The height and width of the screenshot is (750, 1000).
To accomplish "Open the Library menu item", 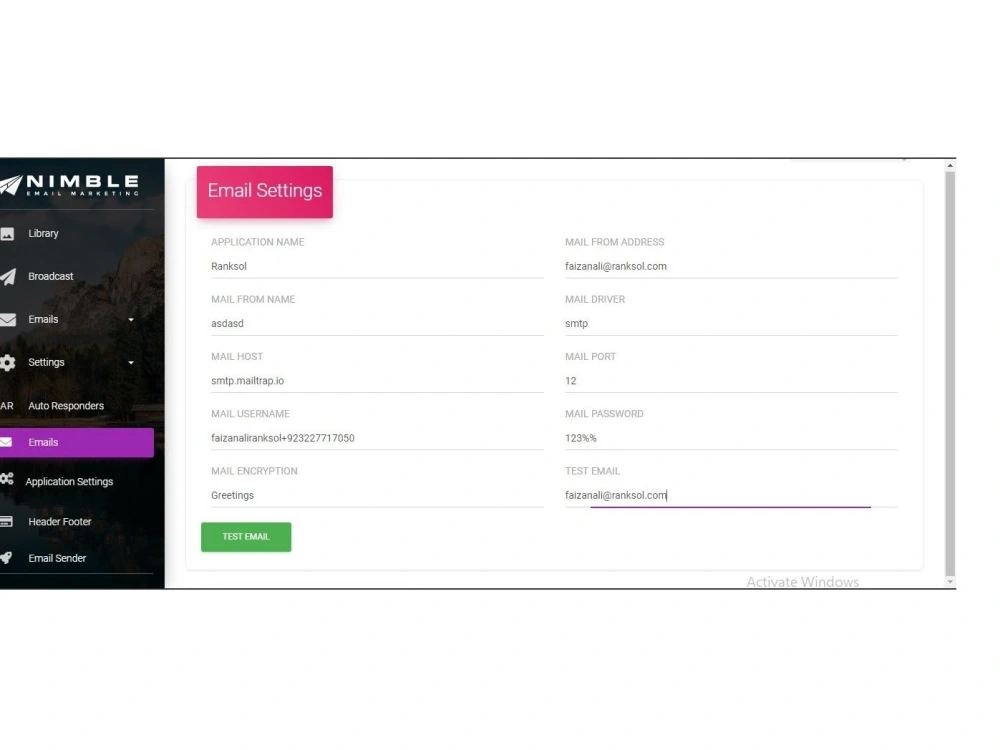I will click(43, 233).
